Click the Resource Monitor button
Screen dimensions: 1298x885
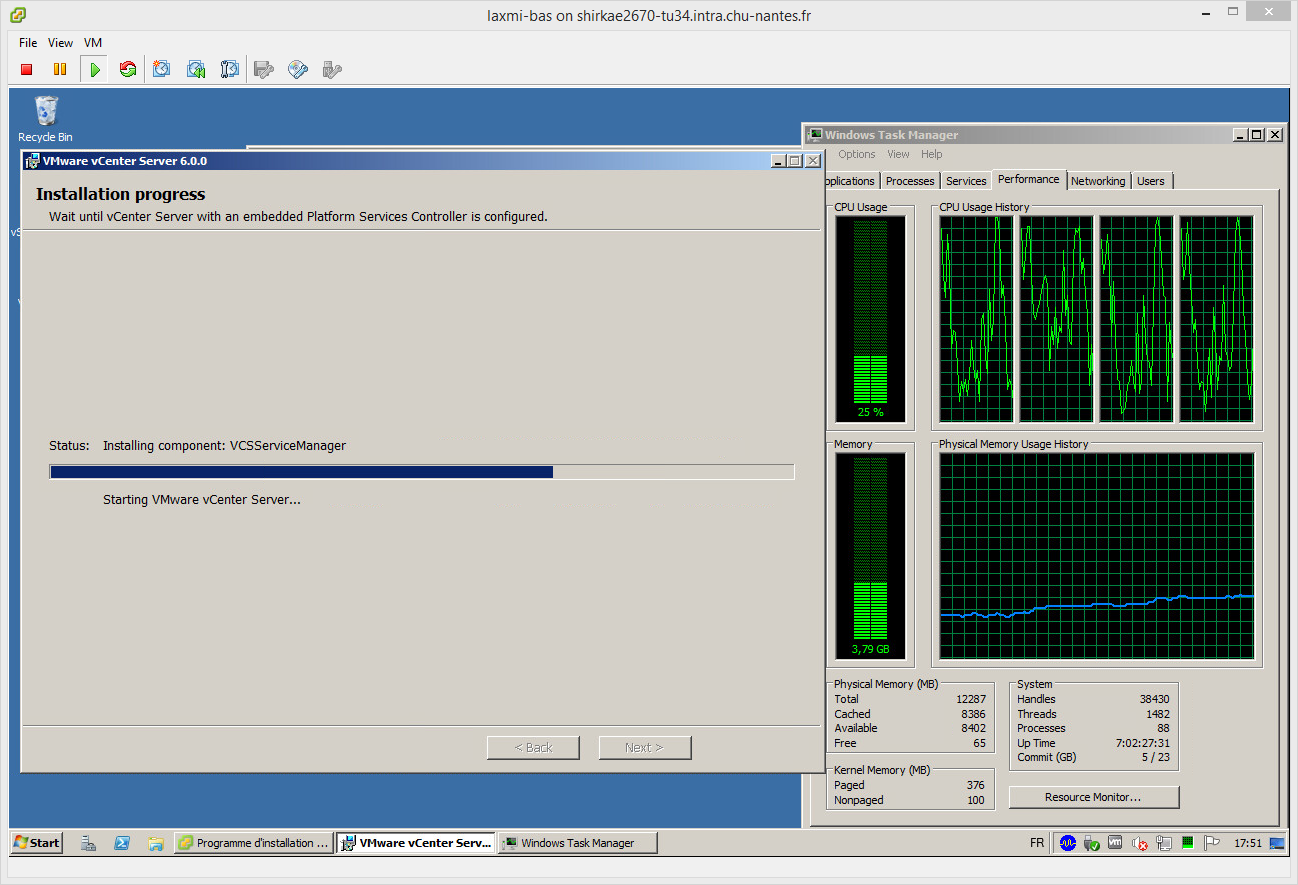(1093, 797)
